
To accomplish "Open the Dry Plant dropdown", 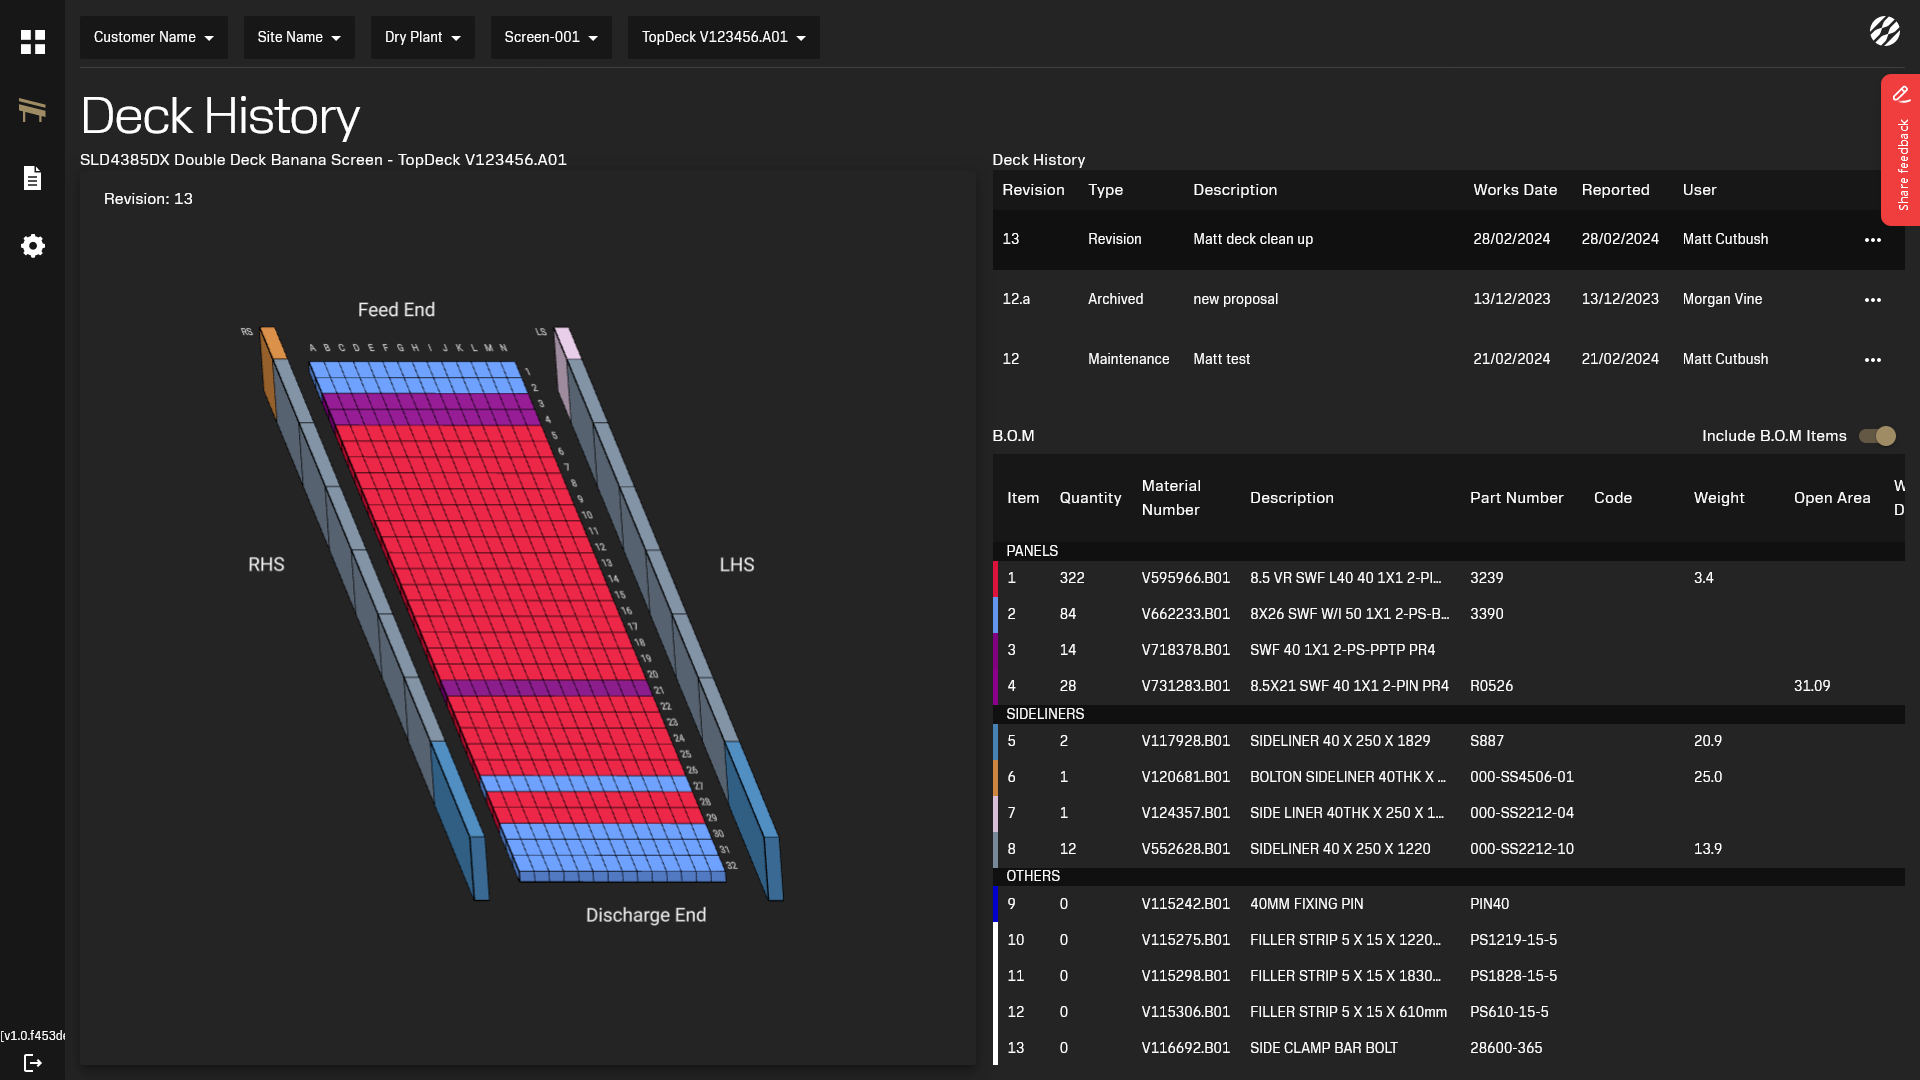I will (x=422, y=37).
